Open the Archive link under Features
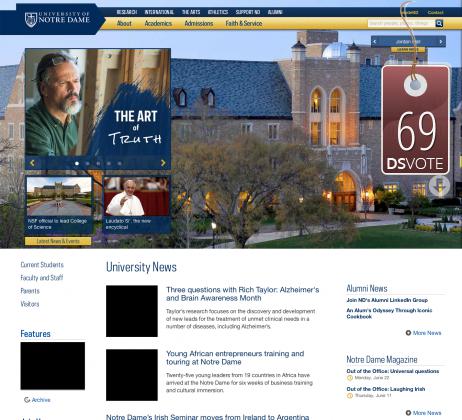Image resolution: width=462 pixels, height=420 pixels. 41,400
